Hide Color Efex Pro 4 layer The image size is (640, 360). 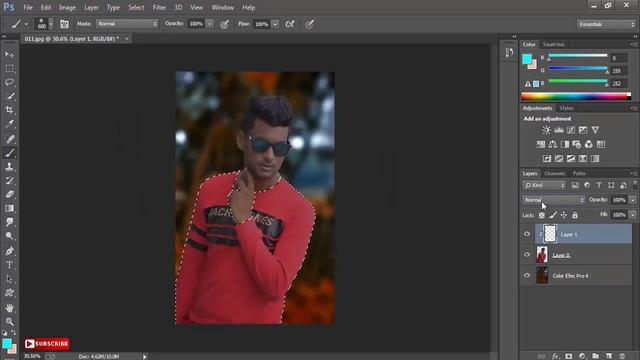point(527,276)
